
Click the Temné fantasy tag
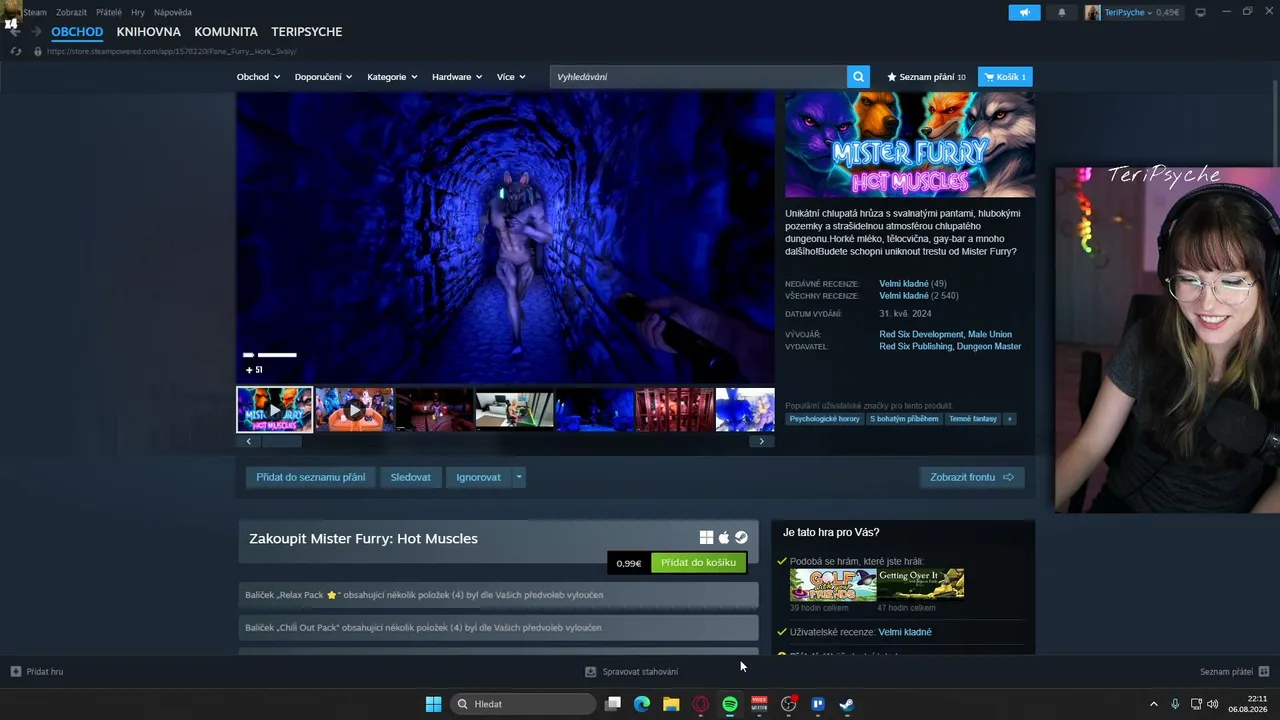tap(973, 419)
